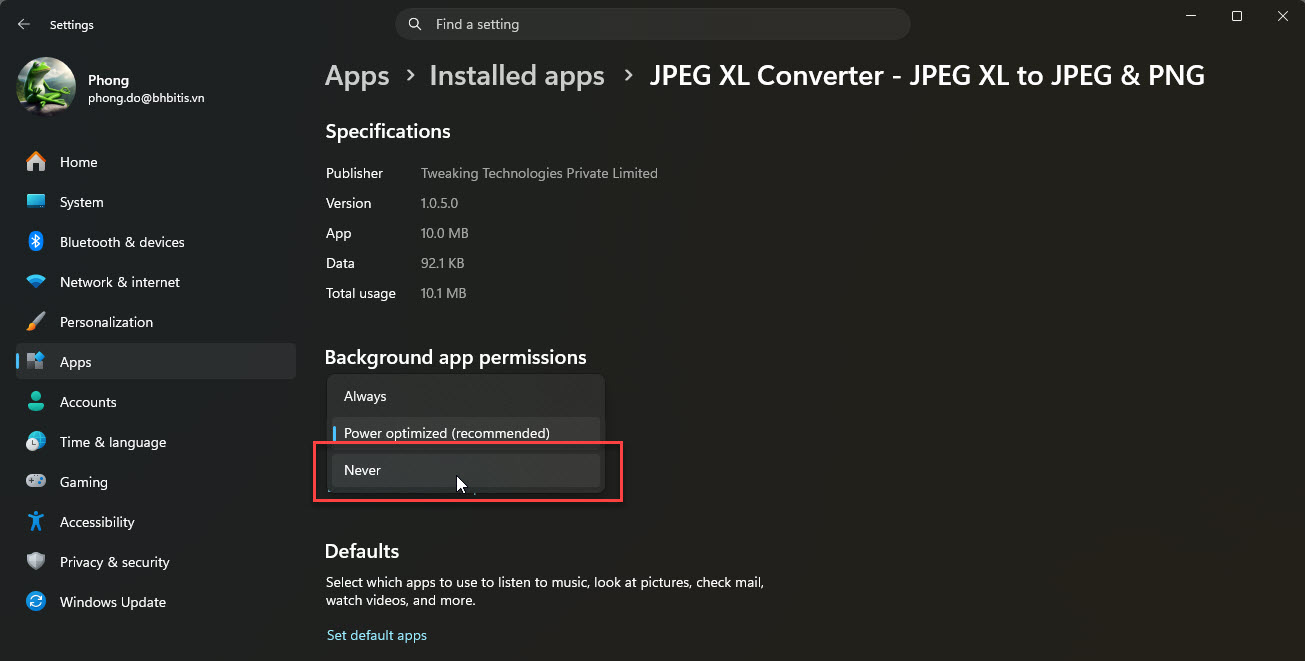Click the back arrow in Settings
Screen dimensions: 1305x661
click(x=24, y=24)
